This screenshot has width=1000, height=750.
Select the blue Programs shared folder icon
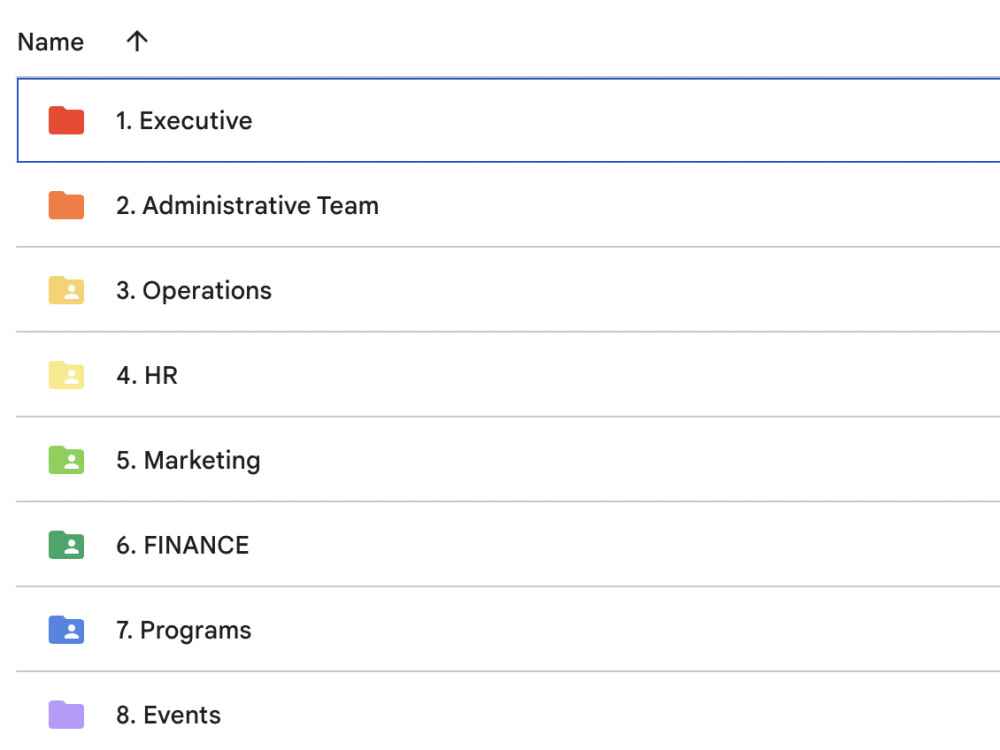point(66,629)
